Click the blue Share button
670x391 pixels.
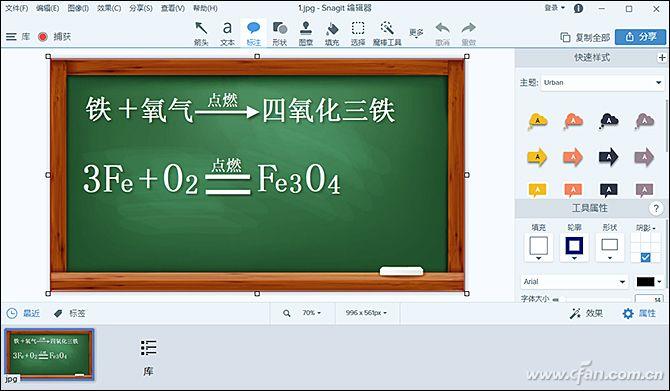[641, 37]
